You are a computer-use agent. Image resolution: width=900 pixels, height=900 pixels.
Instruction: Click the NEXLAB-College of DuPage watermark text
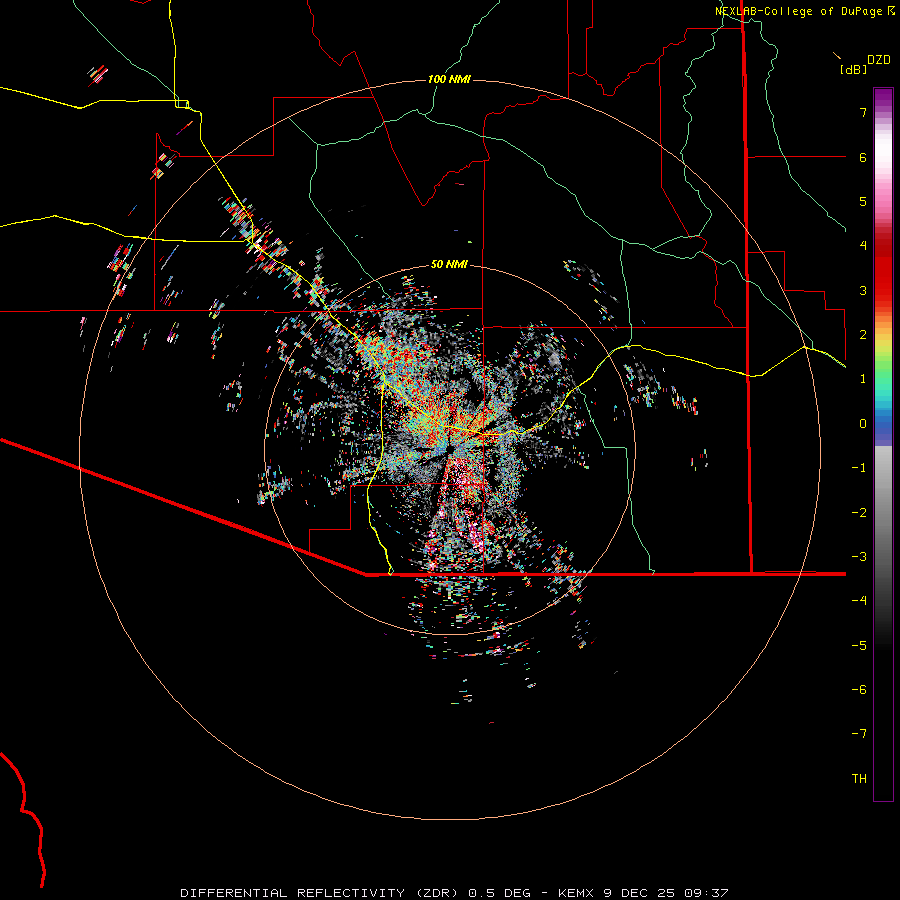tap(800, 11)
